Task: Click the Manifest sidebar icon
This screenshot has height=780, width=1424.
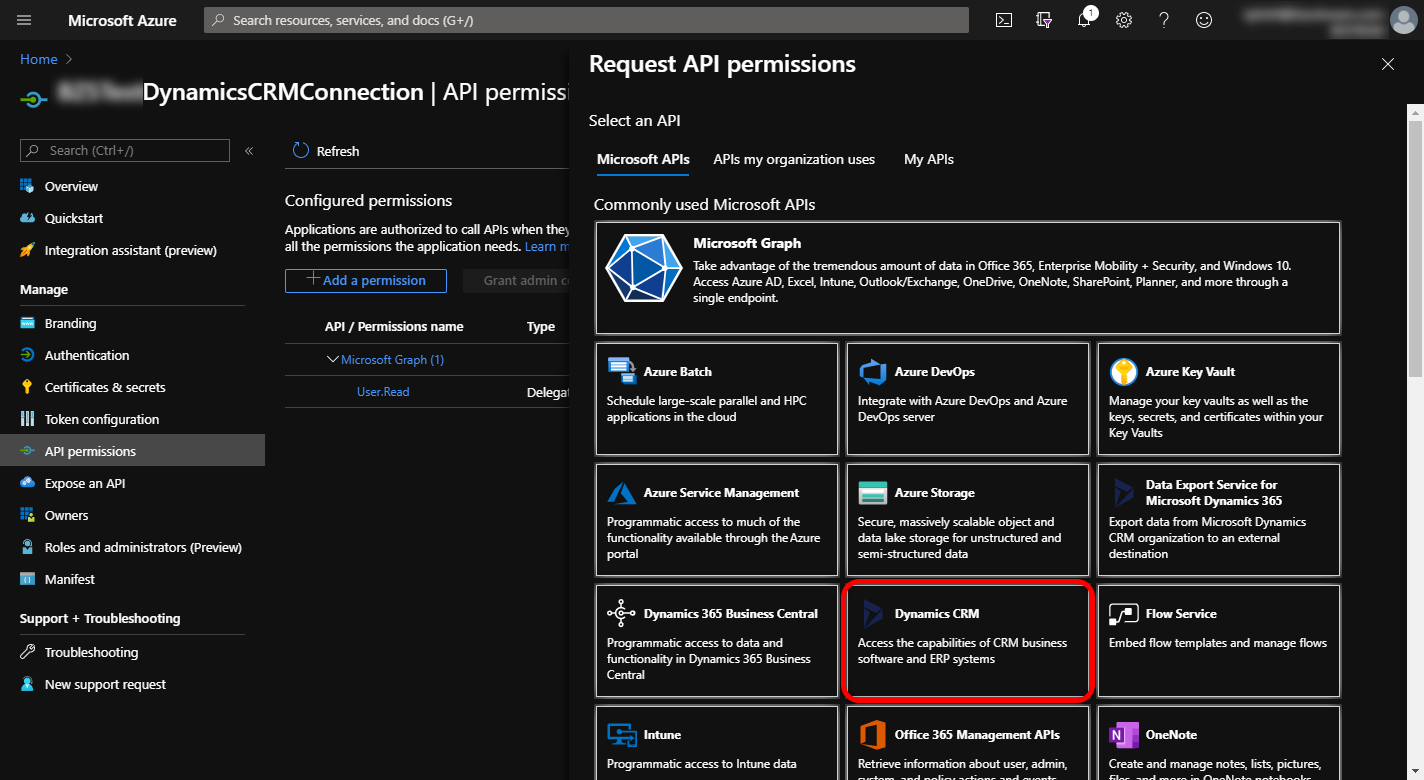Action: [27, 579]
